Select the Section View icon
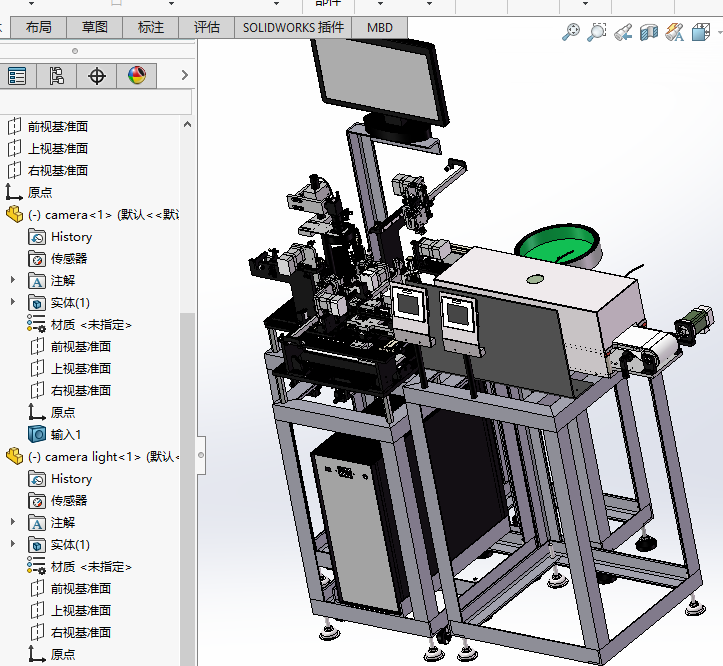This screenshot has width=723, height=666. [x=649, y=32]
